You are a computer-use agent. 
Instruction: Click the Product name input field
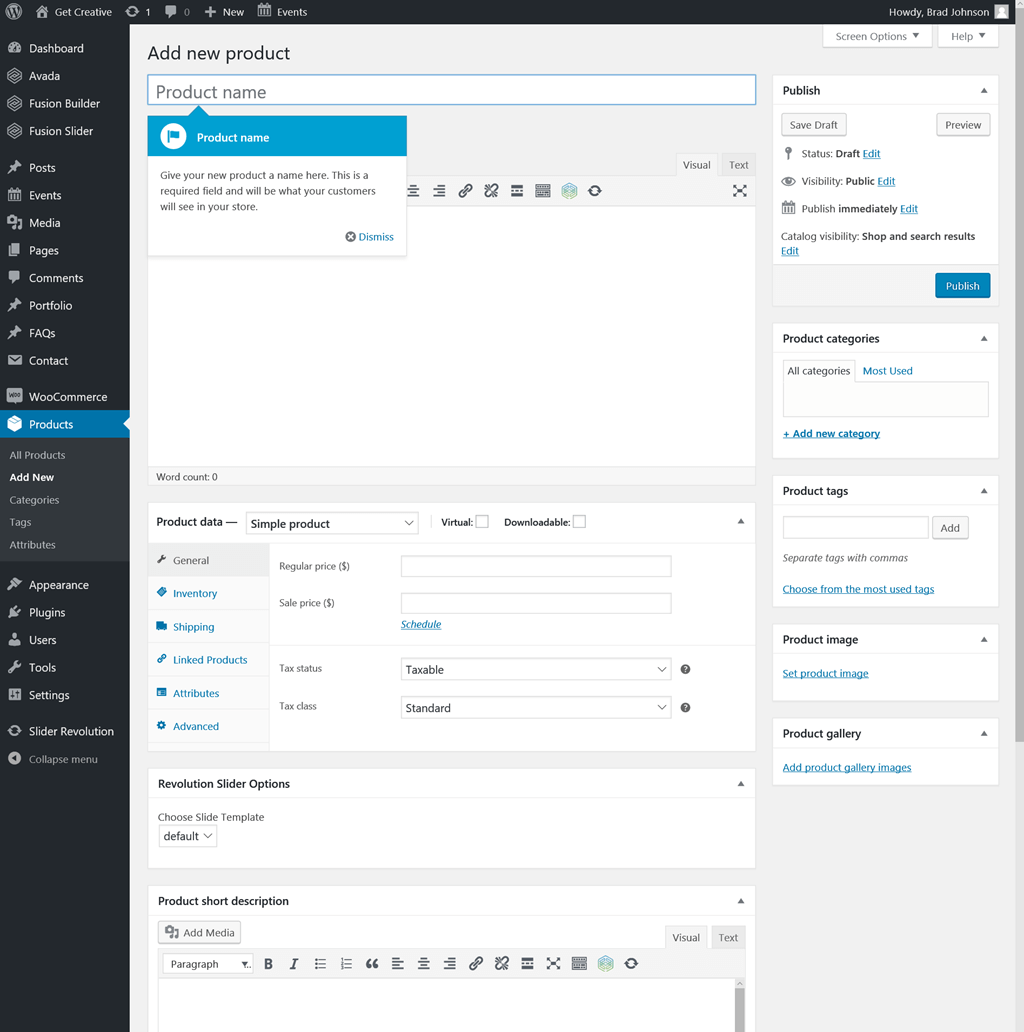(x=451, y=91)
